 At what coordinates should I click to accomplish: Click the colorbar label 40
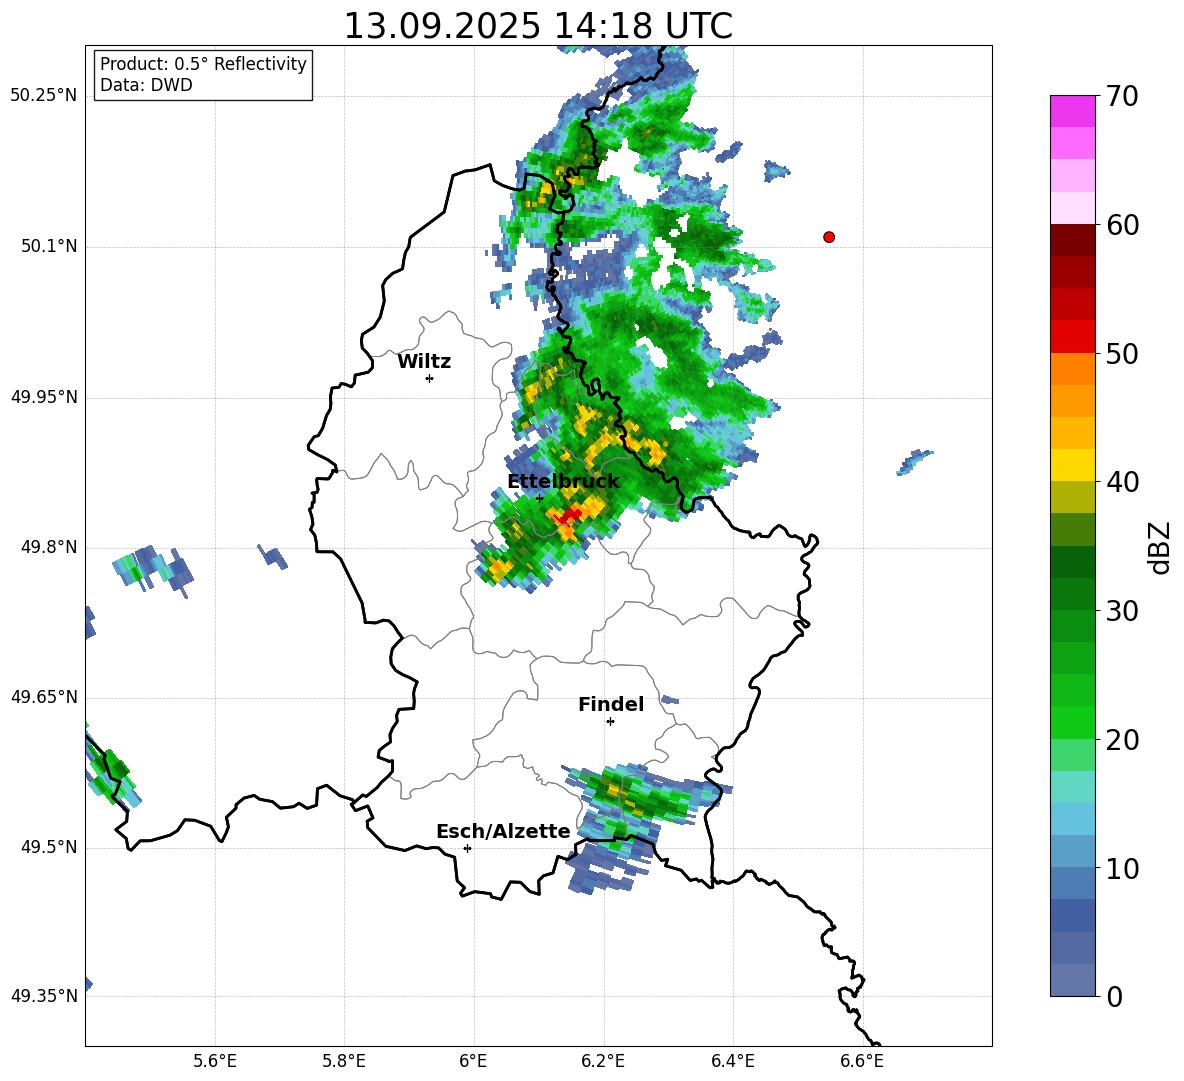(x=1122, y=482)
